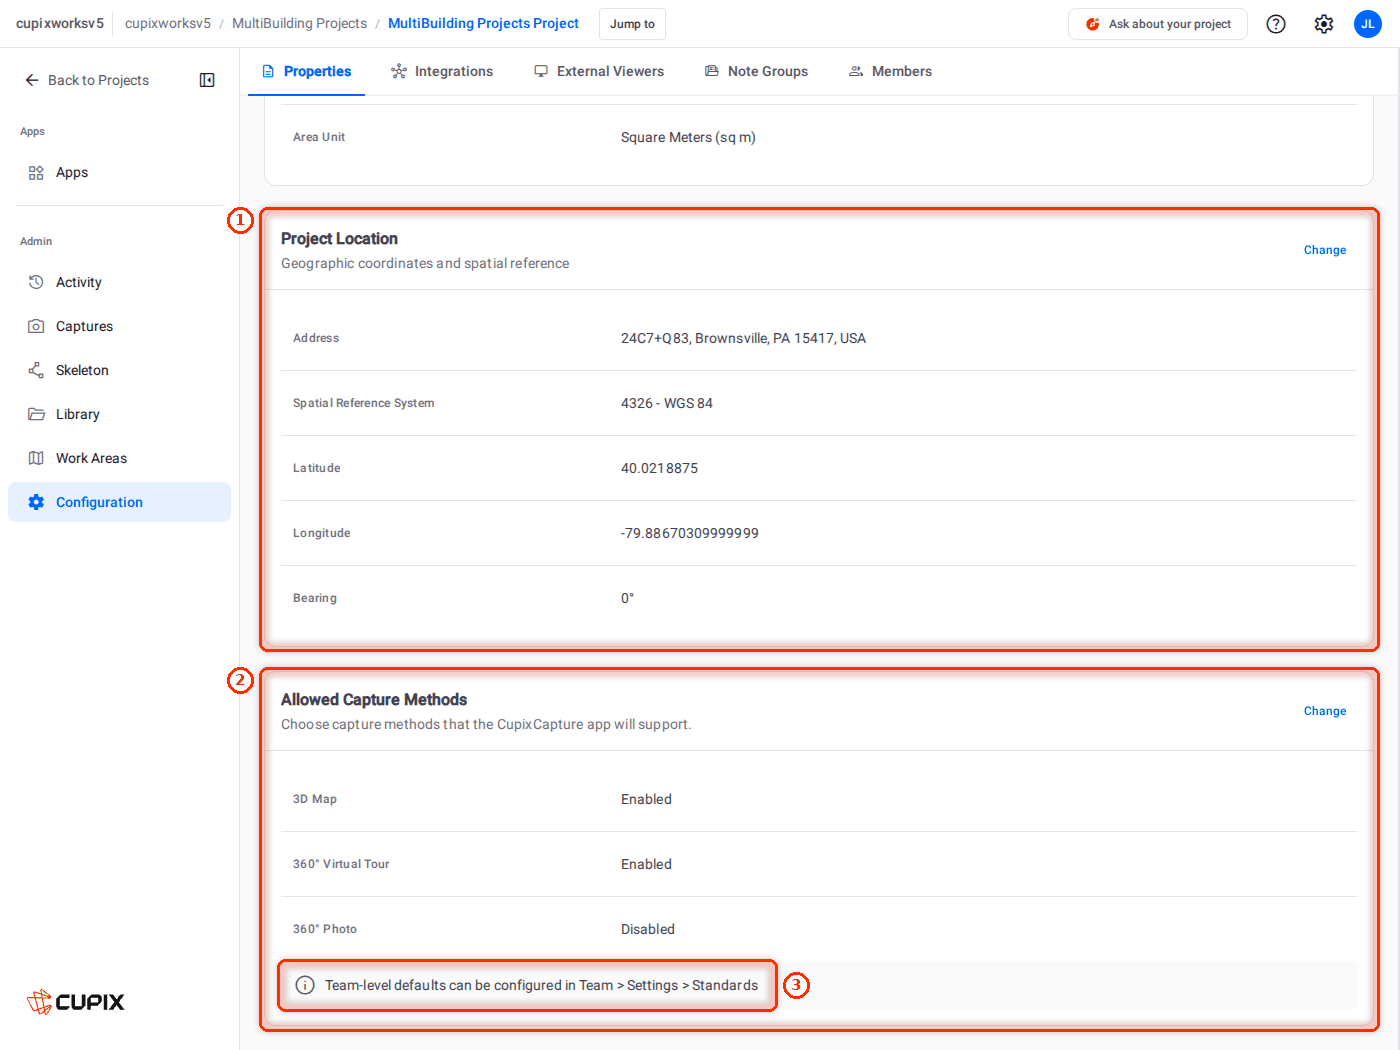Open the External Viewers tab
The height and width of the screenshot is (1050, 1400).
click(x=599, y=71)
